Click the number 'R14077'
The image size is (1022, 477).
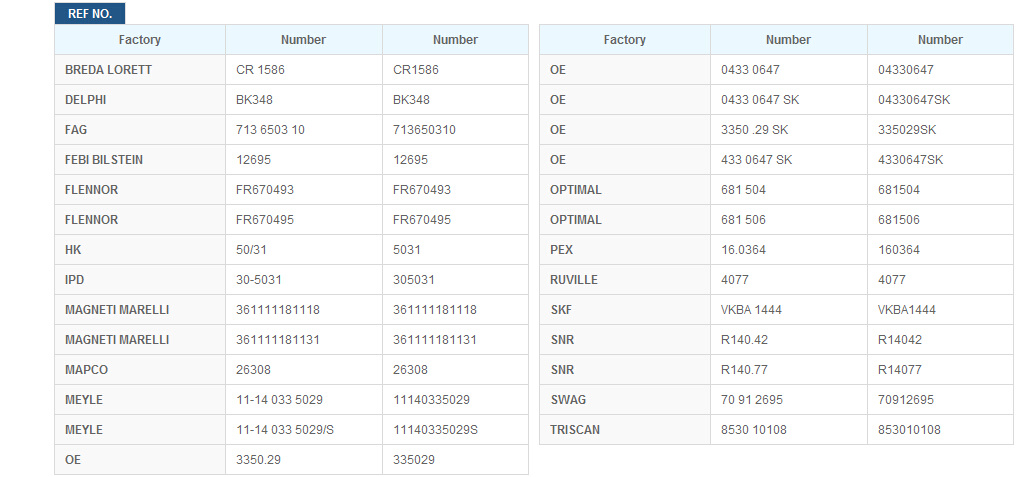coord(900,369)
